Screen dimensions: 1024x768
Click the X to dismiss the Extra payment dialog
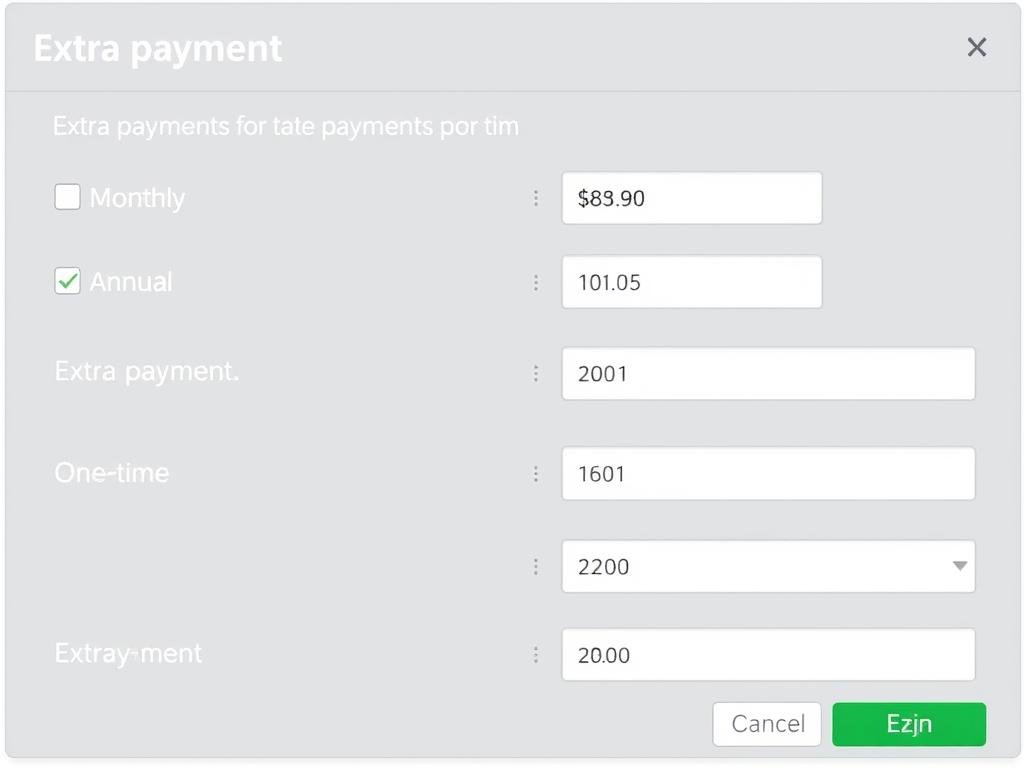pyautogui.click(x=976, y=47)
